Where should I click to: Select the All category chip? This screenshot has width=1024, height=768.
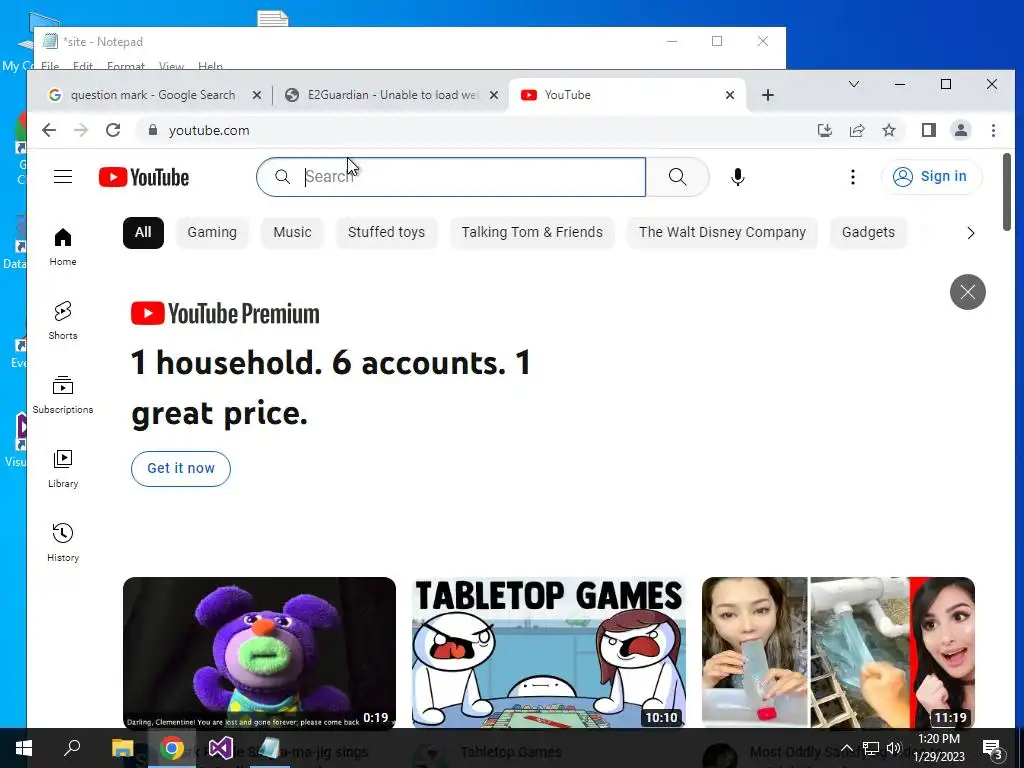143,232
